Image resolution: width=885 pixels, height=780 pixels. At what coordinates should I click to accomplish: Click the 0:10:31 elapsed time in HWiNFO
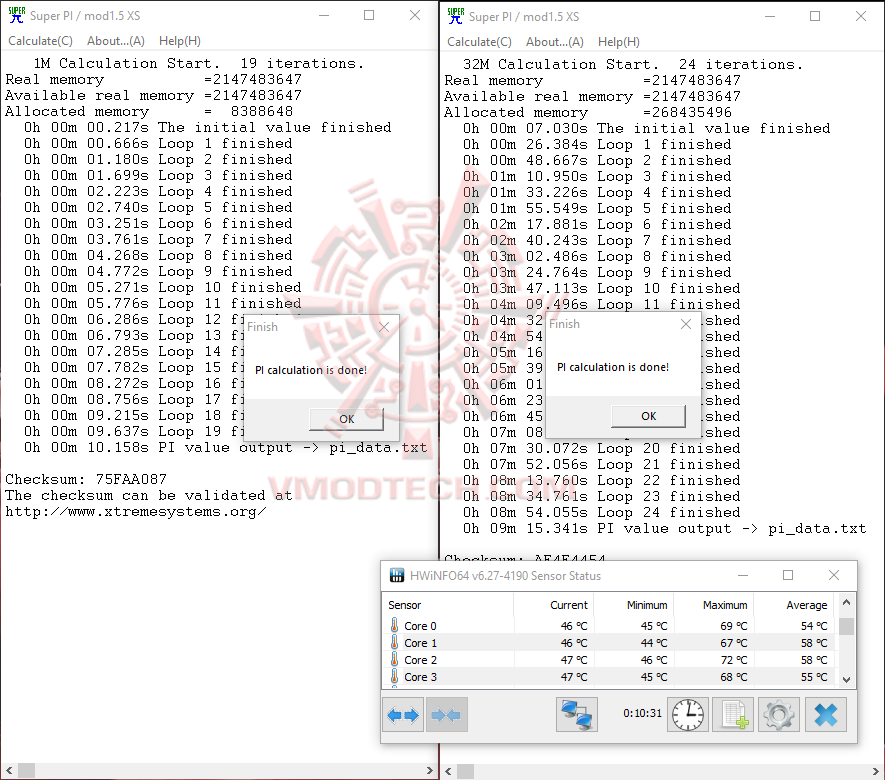click(642, 713)
